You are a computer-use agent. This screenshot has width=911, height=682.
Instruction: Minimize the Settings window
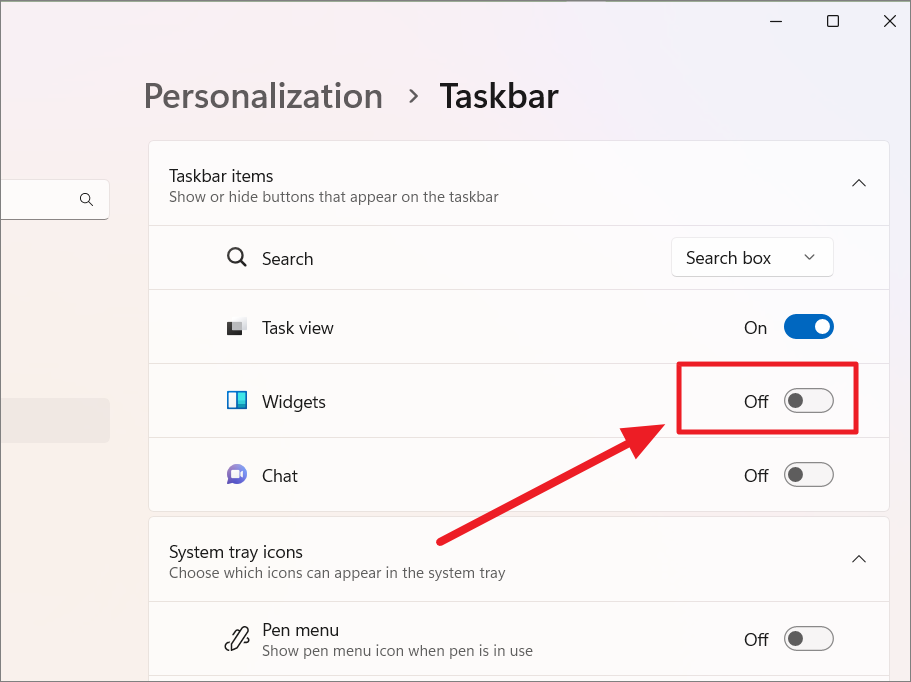point(776,21)
